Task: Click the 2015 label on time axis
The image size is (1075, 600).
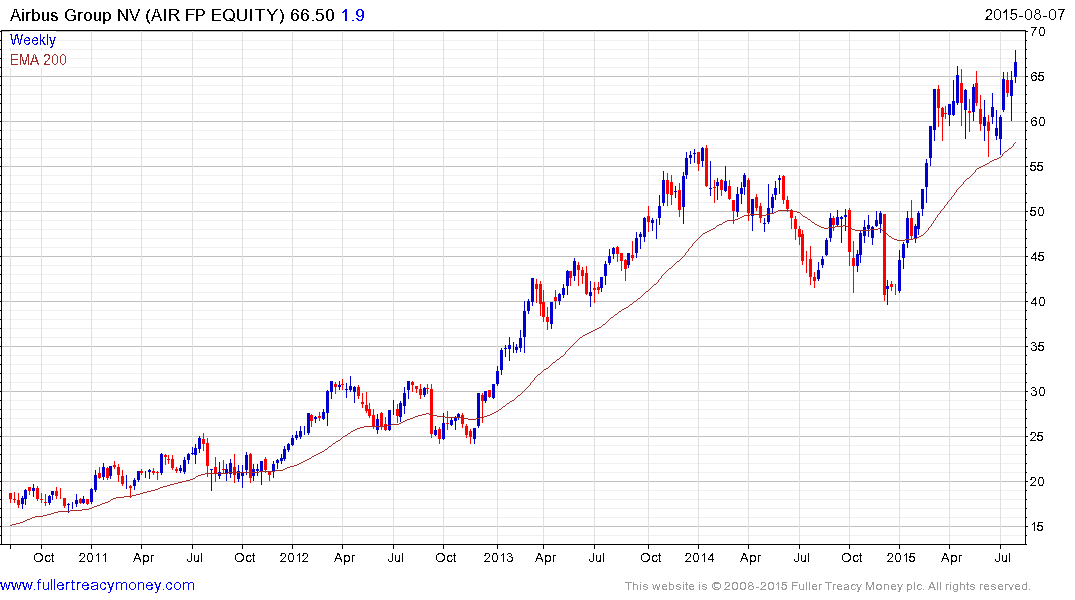Action: pyautogui.click(x=901, y=557)
